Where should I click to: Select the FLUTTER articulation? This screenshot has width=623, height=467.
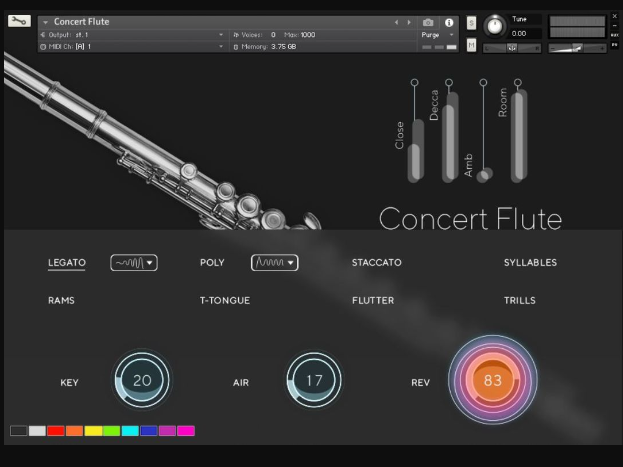[373, 300]
